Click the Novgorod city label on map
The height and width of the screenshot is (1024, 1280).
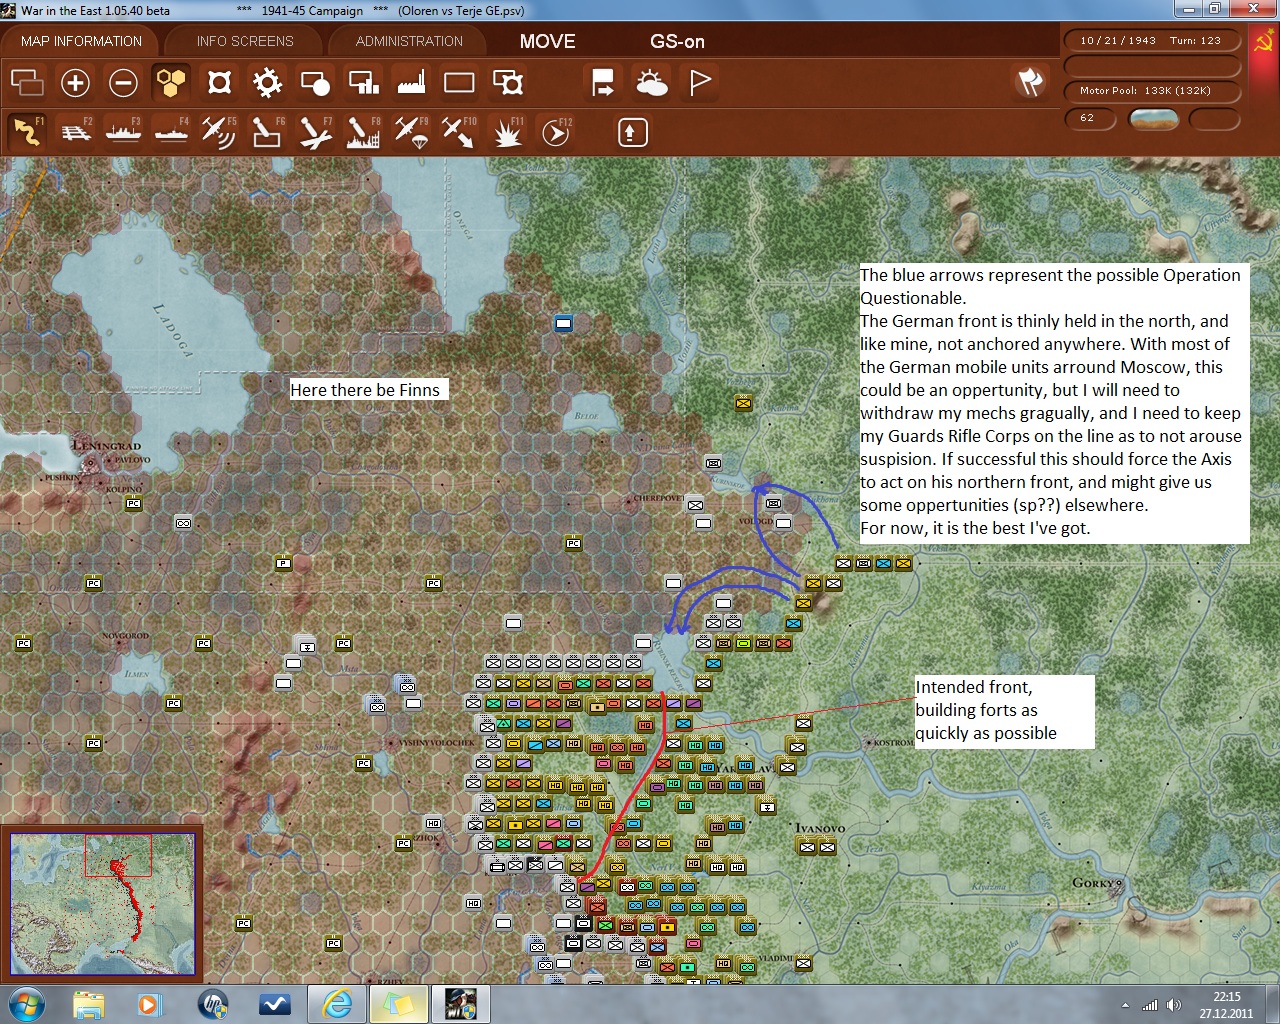pyautogui.click(x=125, y=636)
